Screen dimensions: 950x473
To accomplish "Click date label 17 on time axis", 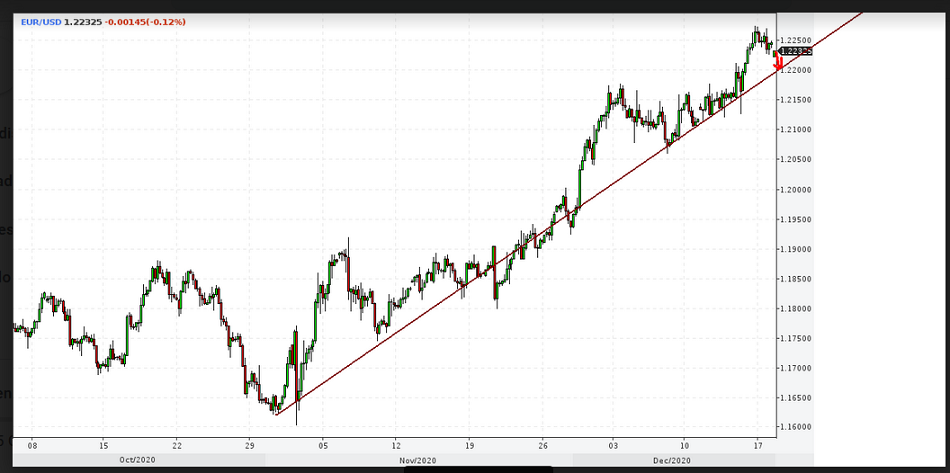I will [758, 444].
